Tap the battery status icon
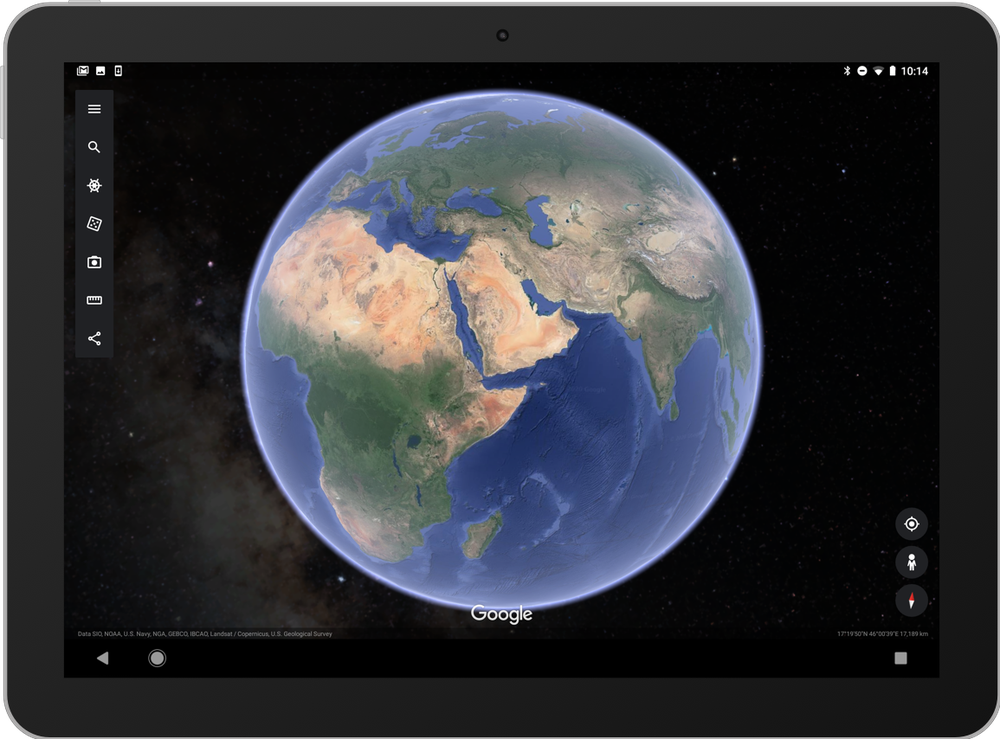1000x739 pixels. [893, 71]
